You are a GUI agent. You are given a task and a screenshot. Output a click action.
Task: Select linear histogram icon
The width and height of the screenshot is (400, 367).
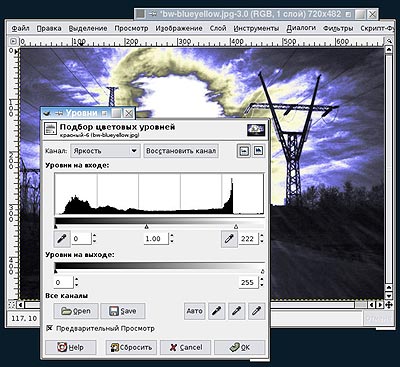click(244, 151)
